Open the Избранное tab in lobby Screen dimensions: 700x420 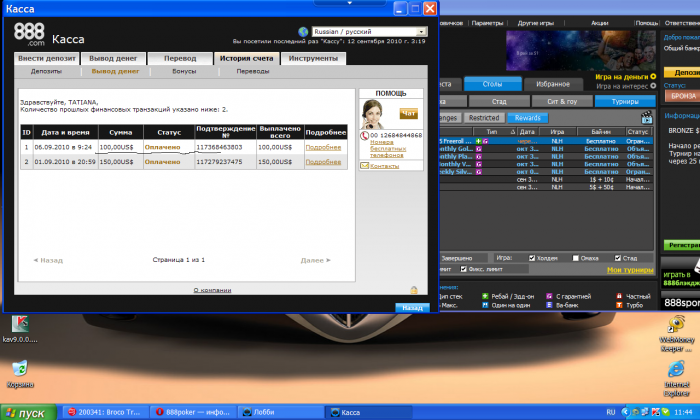coord(553,84)
